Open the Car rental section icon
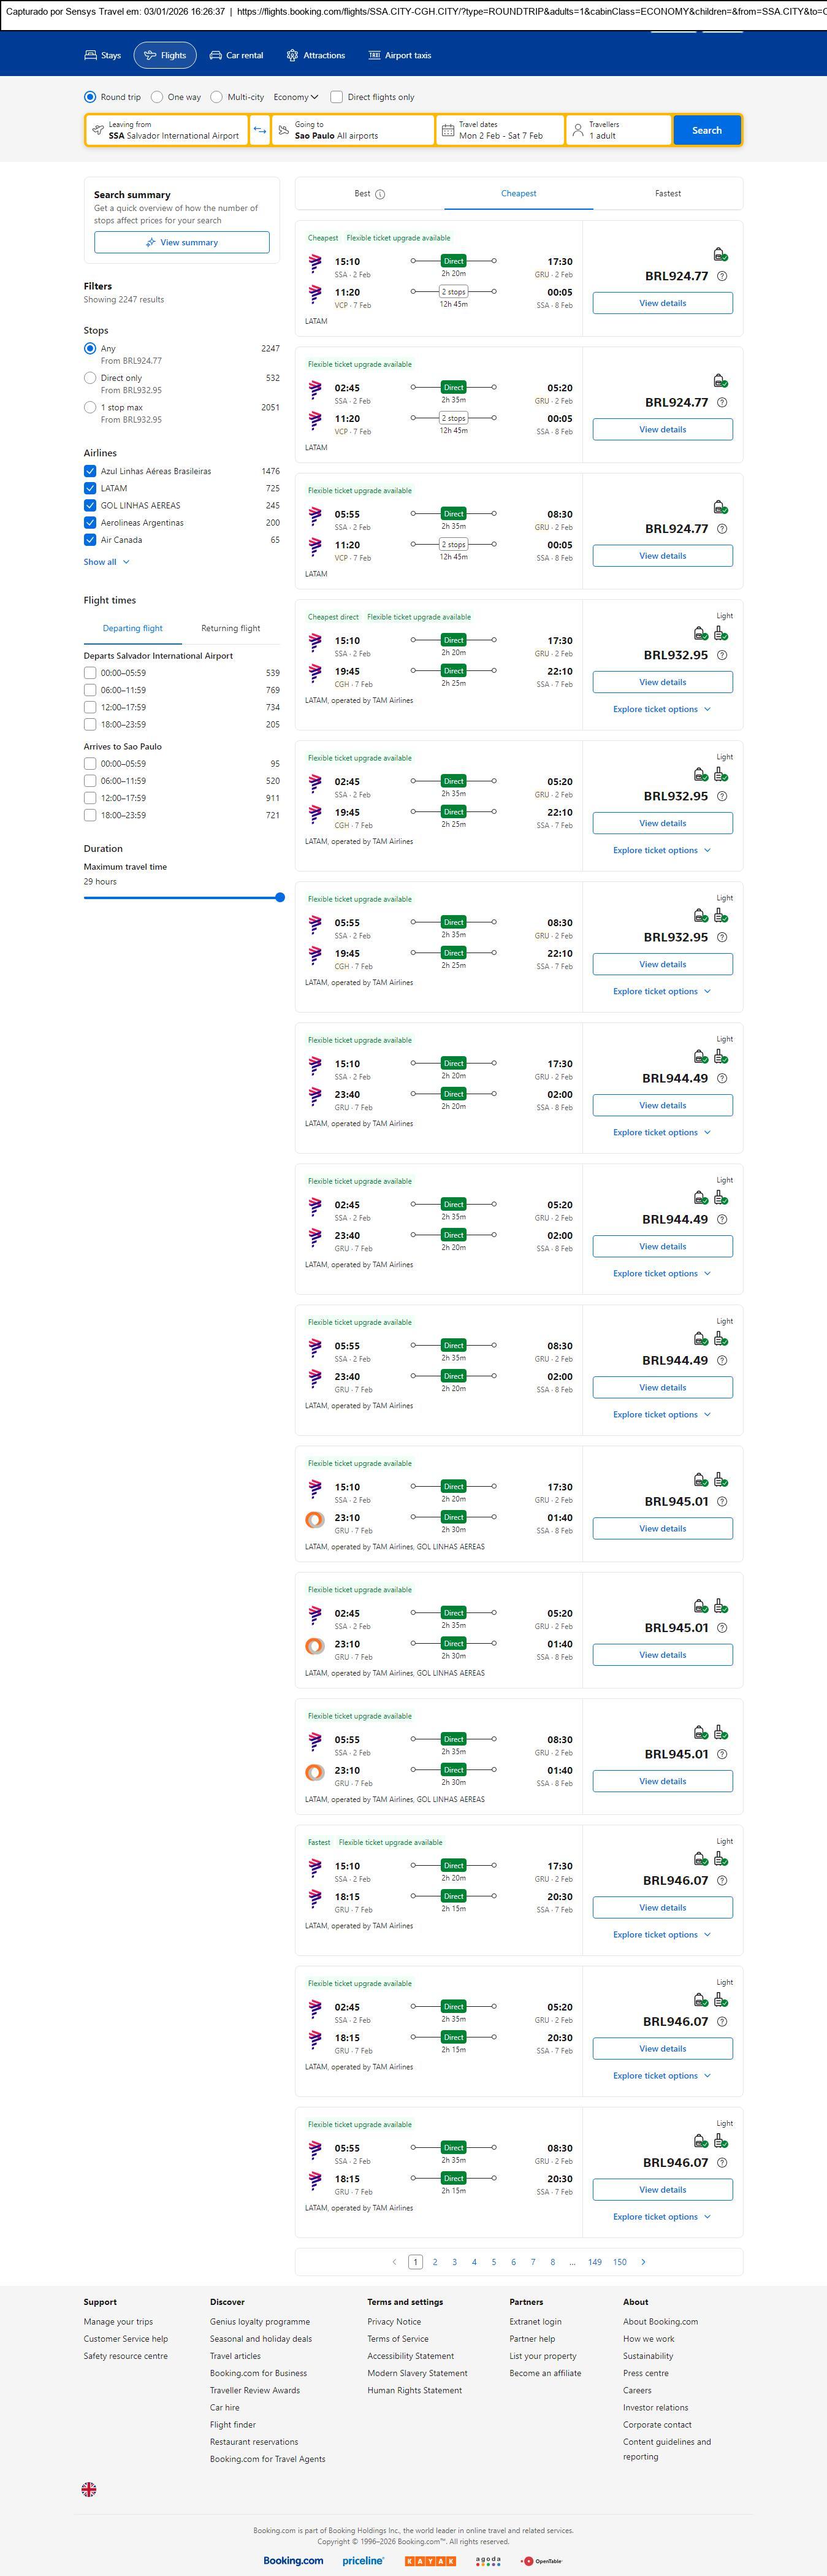 [216, 56]
